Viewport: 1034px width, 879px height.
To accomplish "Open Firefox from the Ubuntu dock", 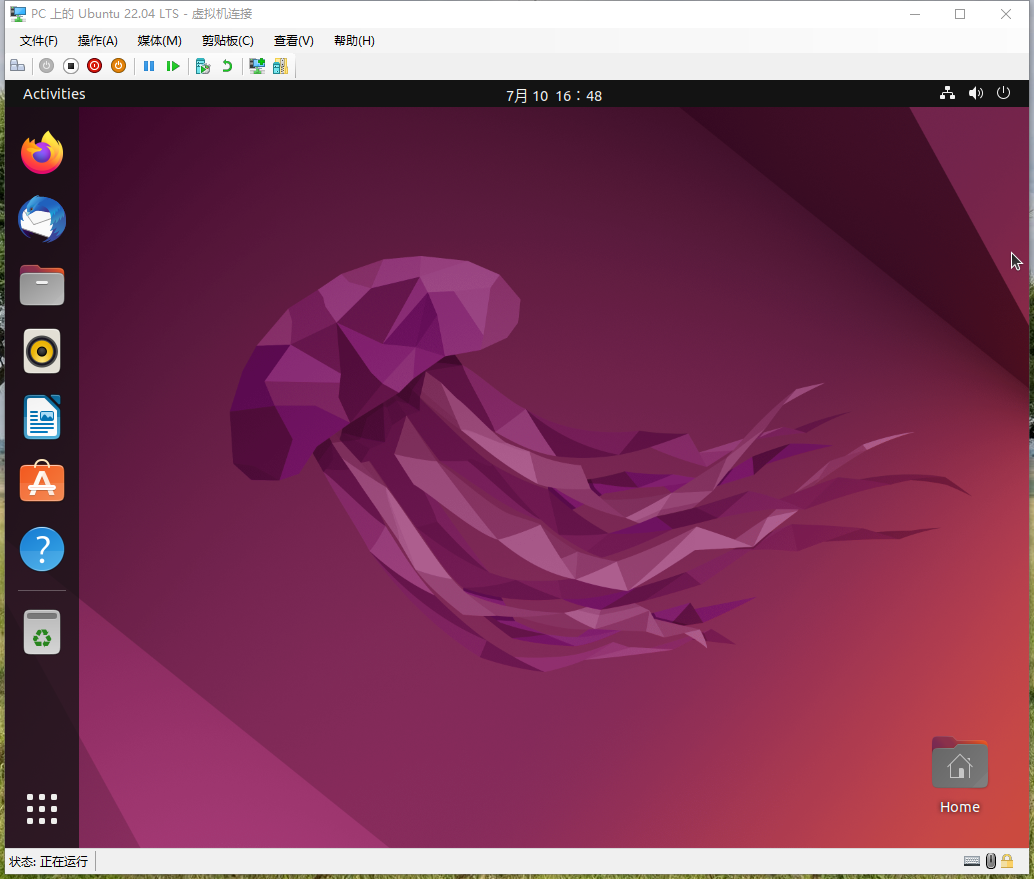I will (42, 154).
